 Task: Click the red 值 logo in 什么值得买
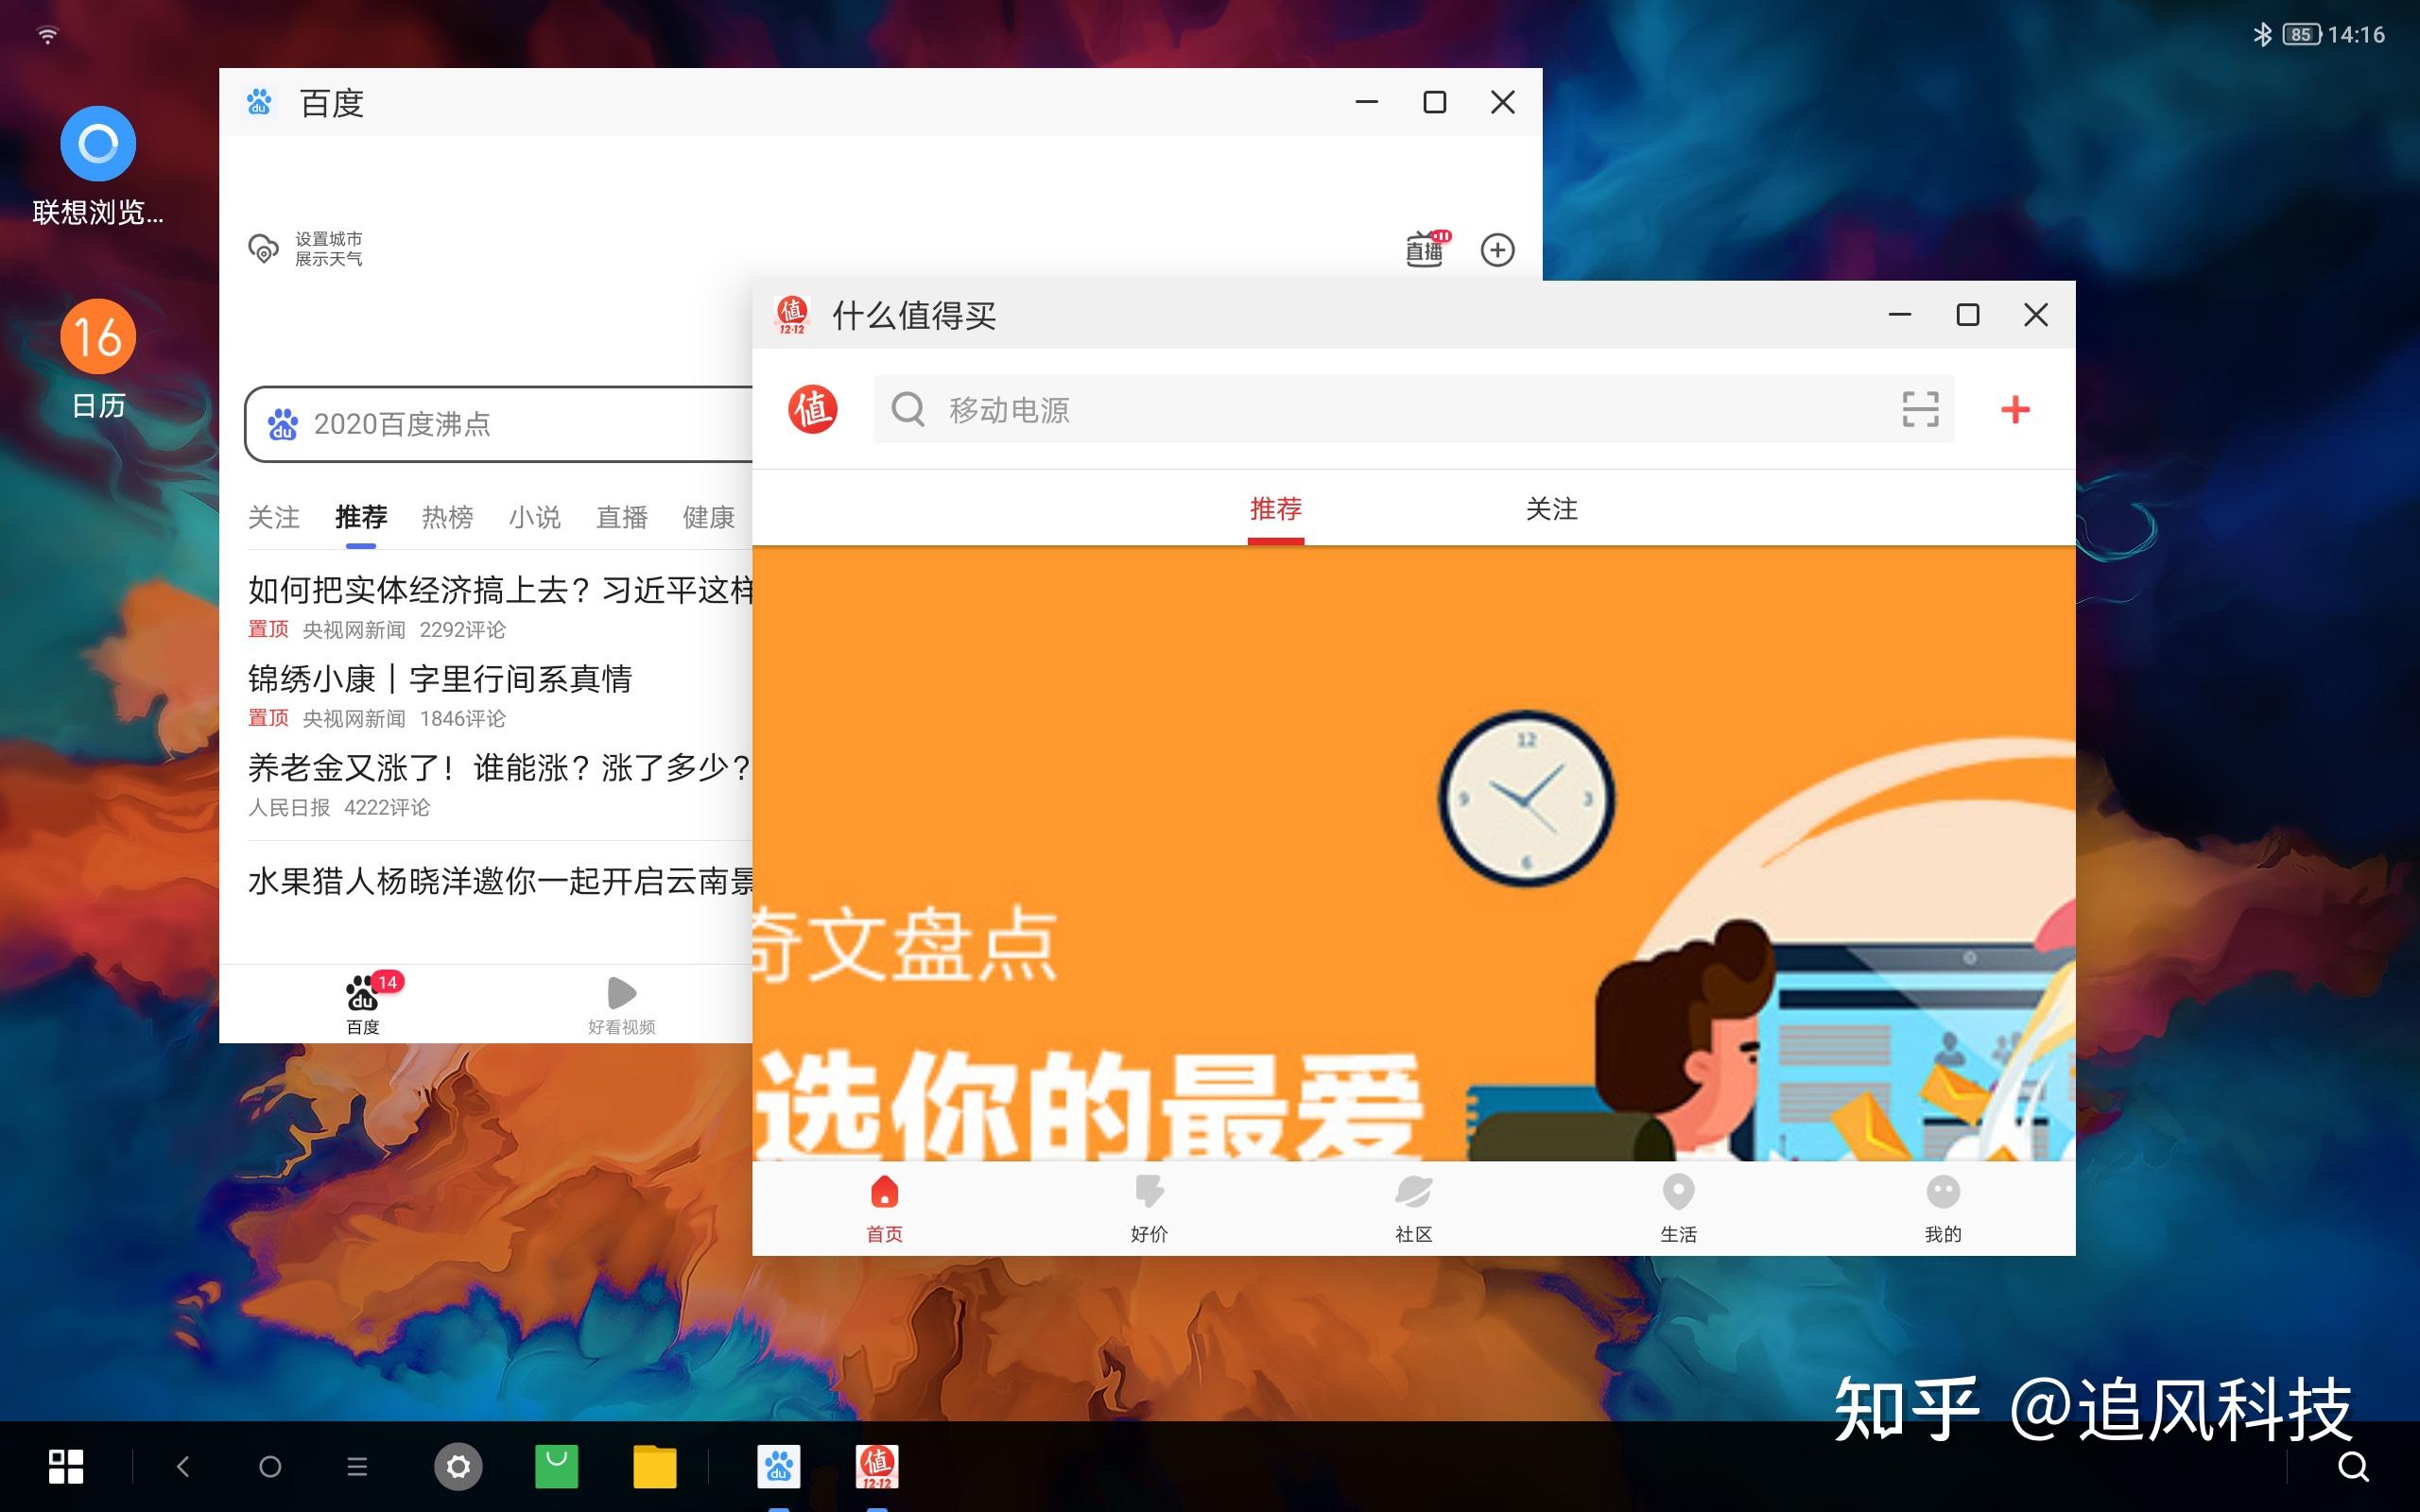[x=812, y=409]
